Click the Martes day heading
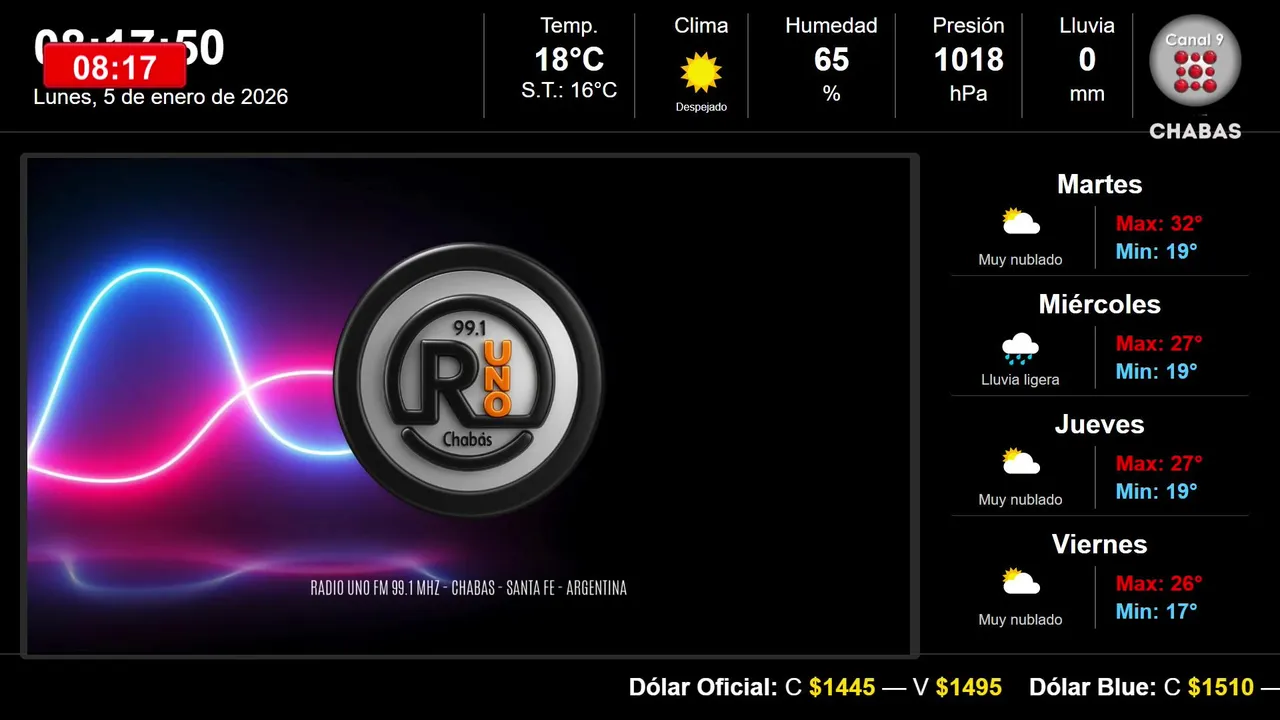This screenshot has width=1280, height=720. [x=1099, y=184]
